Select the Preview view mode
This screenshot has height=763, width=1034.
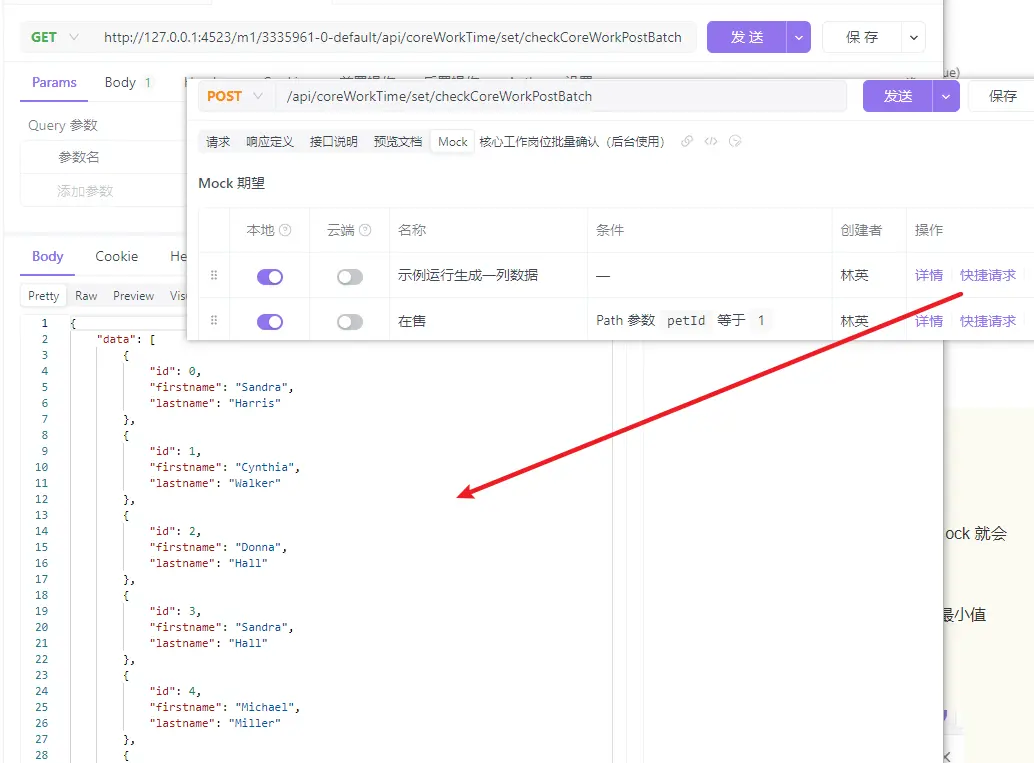[x=133, y=295]
